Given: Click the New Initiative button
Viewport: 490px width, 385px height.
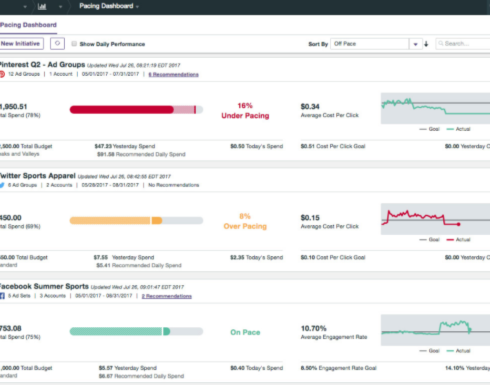Looking at the screenshot, I should coord(21,44).
